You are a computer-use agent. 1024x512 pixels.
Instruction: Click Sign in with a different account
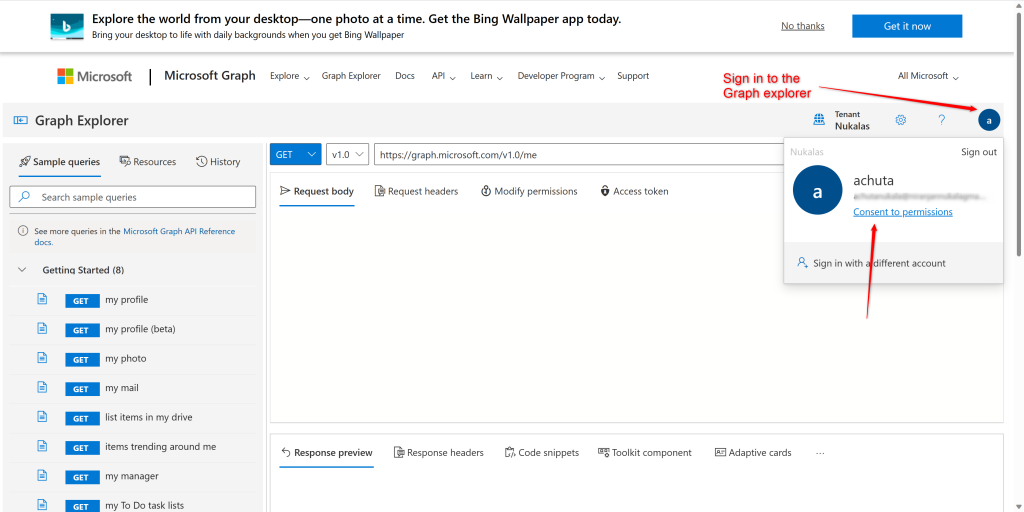click(x=879, y=263)
